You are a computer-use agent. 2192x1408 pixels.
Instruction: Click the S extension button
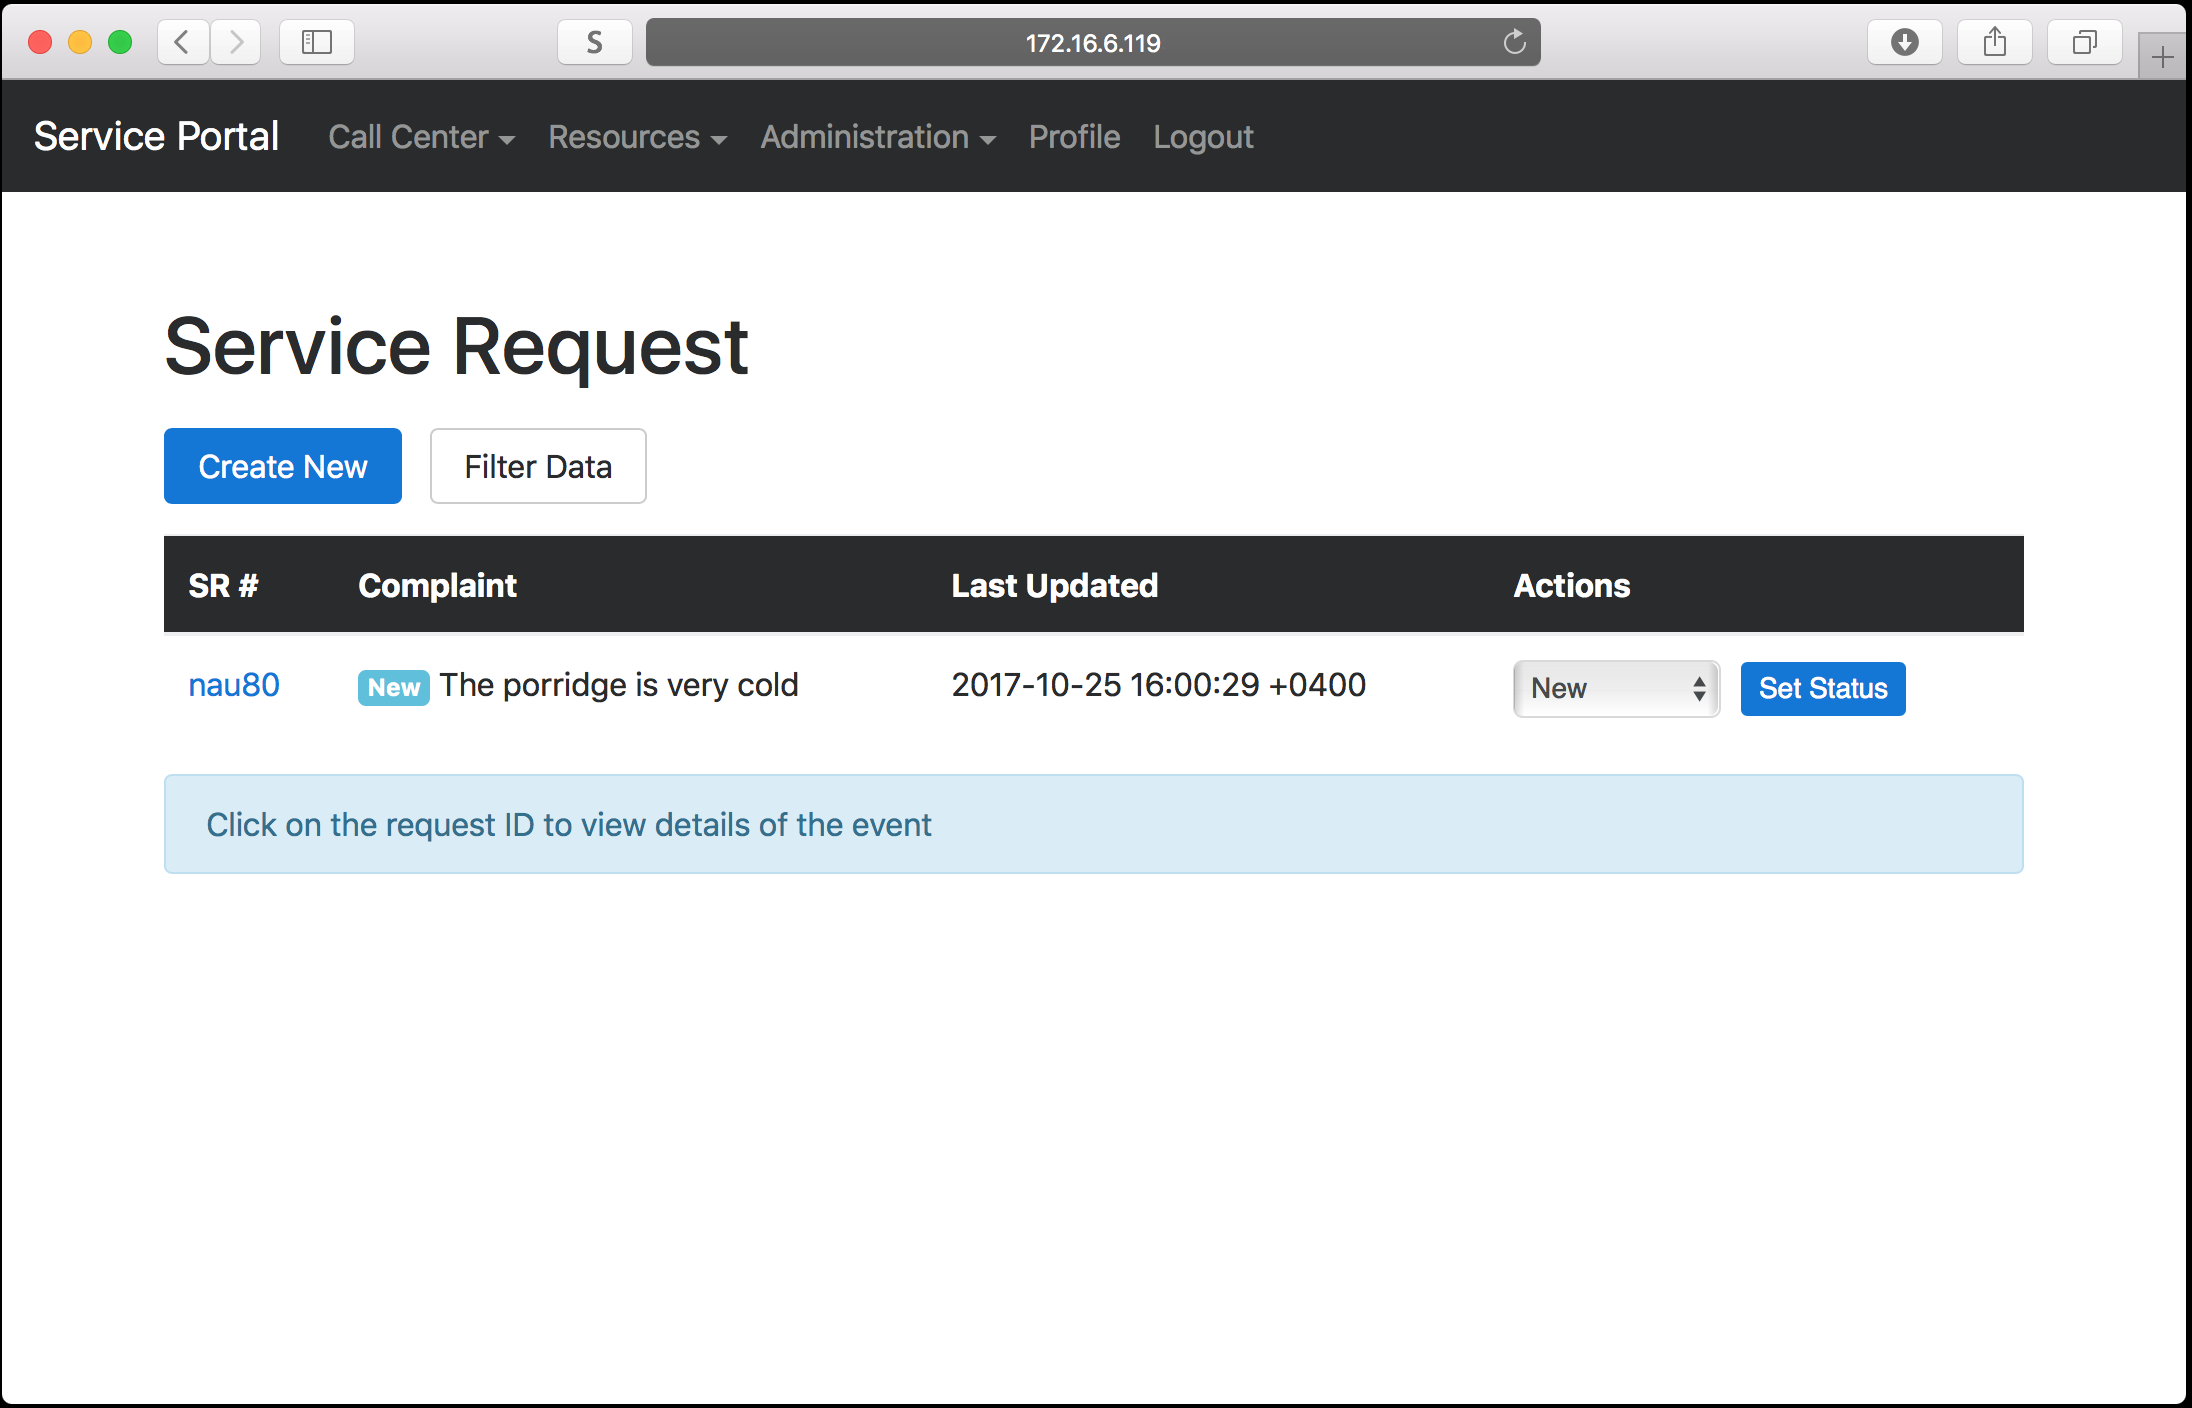594,42
